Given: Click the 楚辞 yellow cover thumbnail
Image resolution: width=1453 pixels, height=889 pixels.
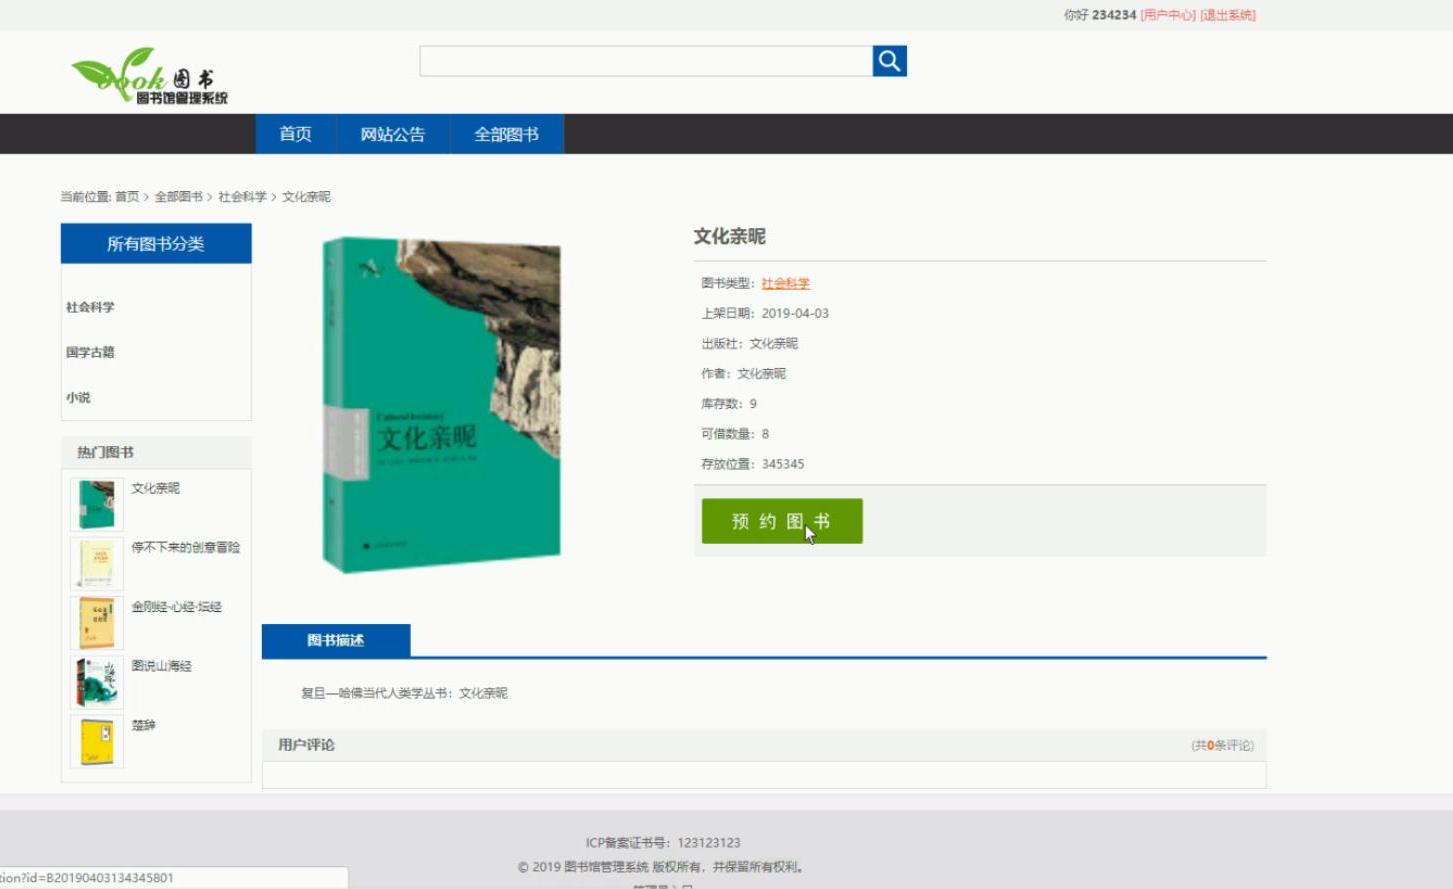Looking at the screenshot, I should [x=97, y=742].
